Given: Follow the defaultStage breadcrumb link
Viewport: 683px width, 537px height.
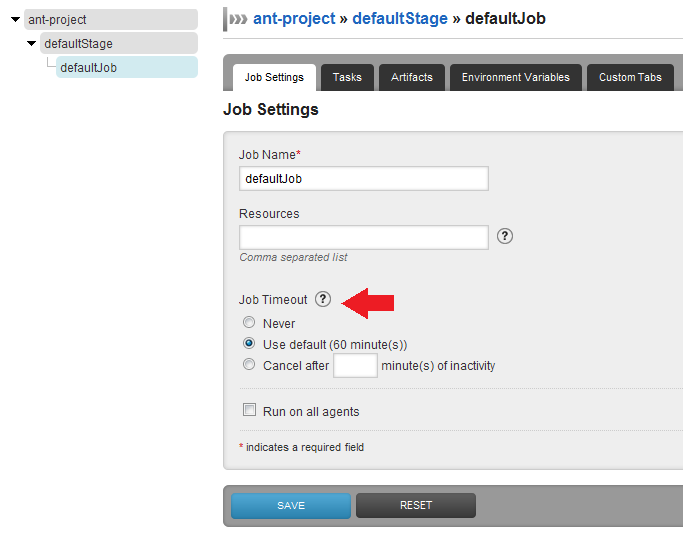Looking at the screenshot, I should coord(400,19).
